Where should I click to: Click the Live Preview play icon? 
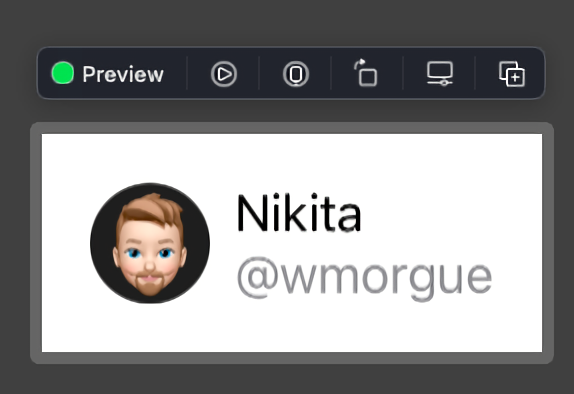pyautogui.click(x=224, y=74)
